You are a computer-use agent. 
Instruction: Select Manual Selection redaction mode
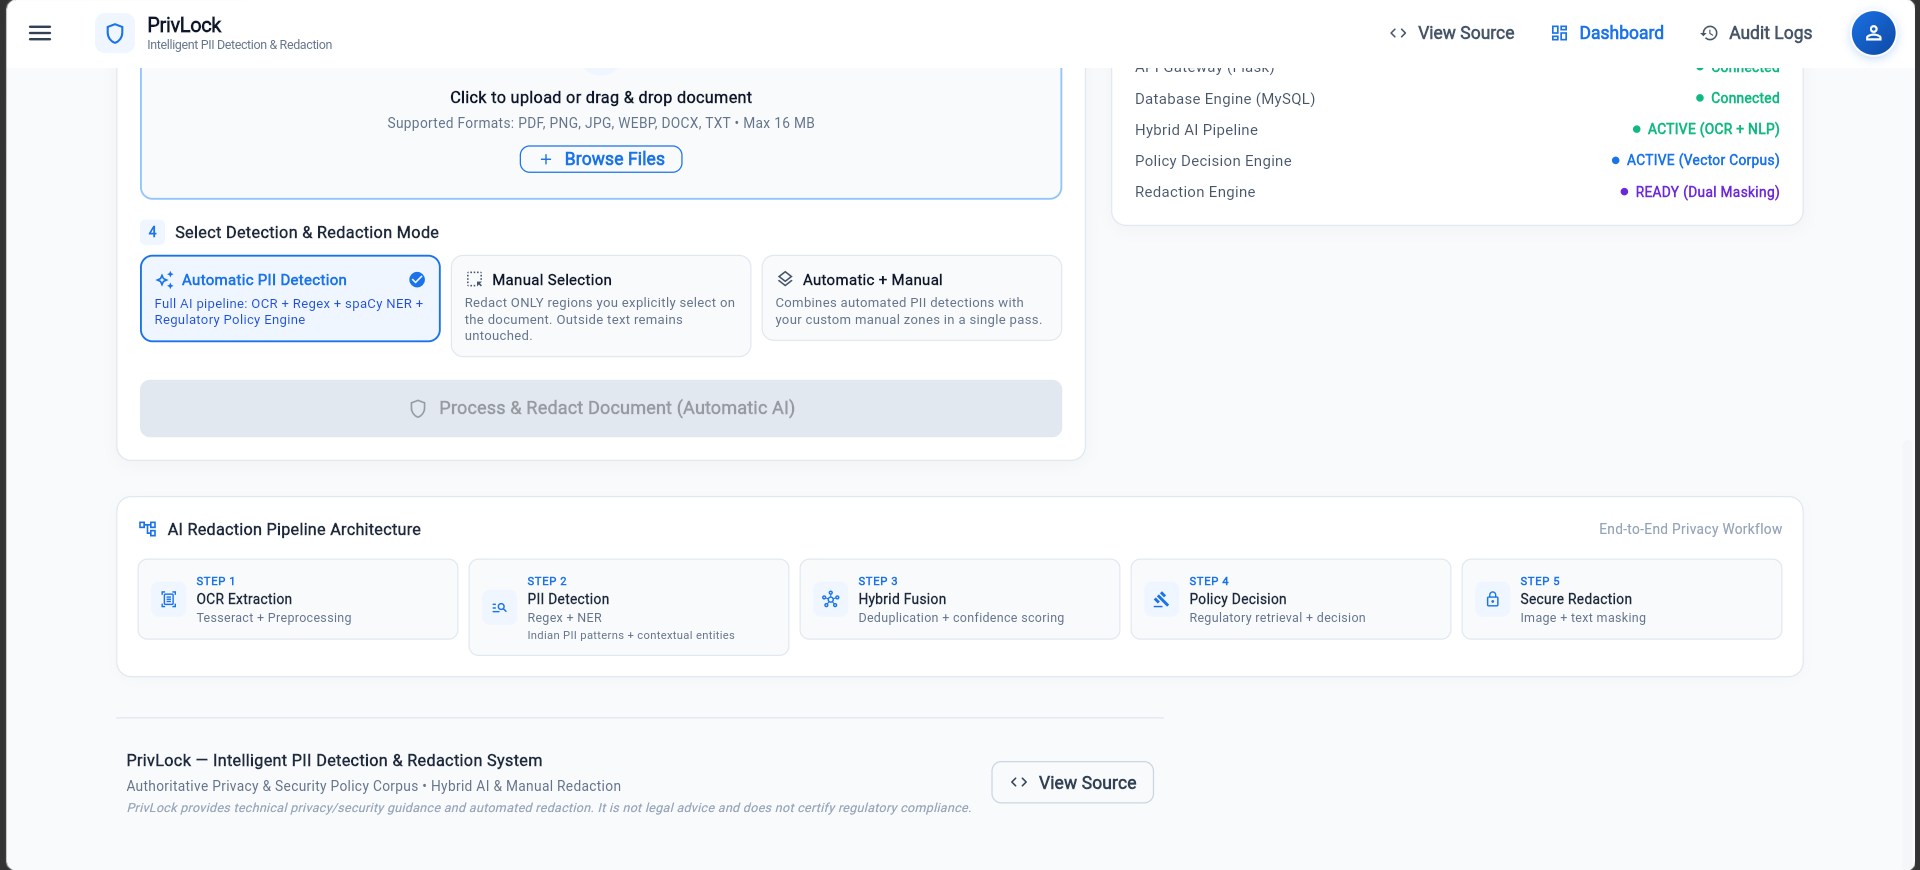tap(601, 306)
